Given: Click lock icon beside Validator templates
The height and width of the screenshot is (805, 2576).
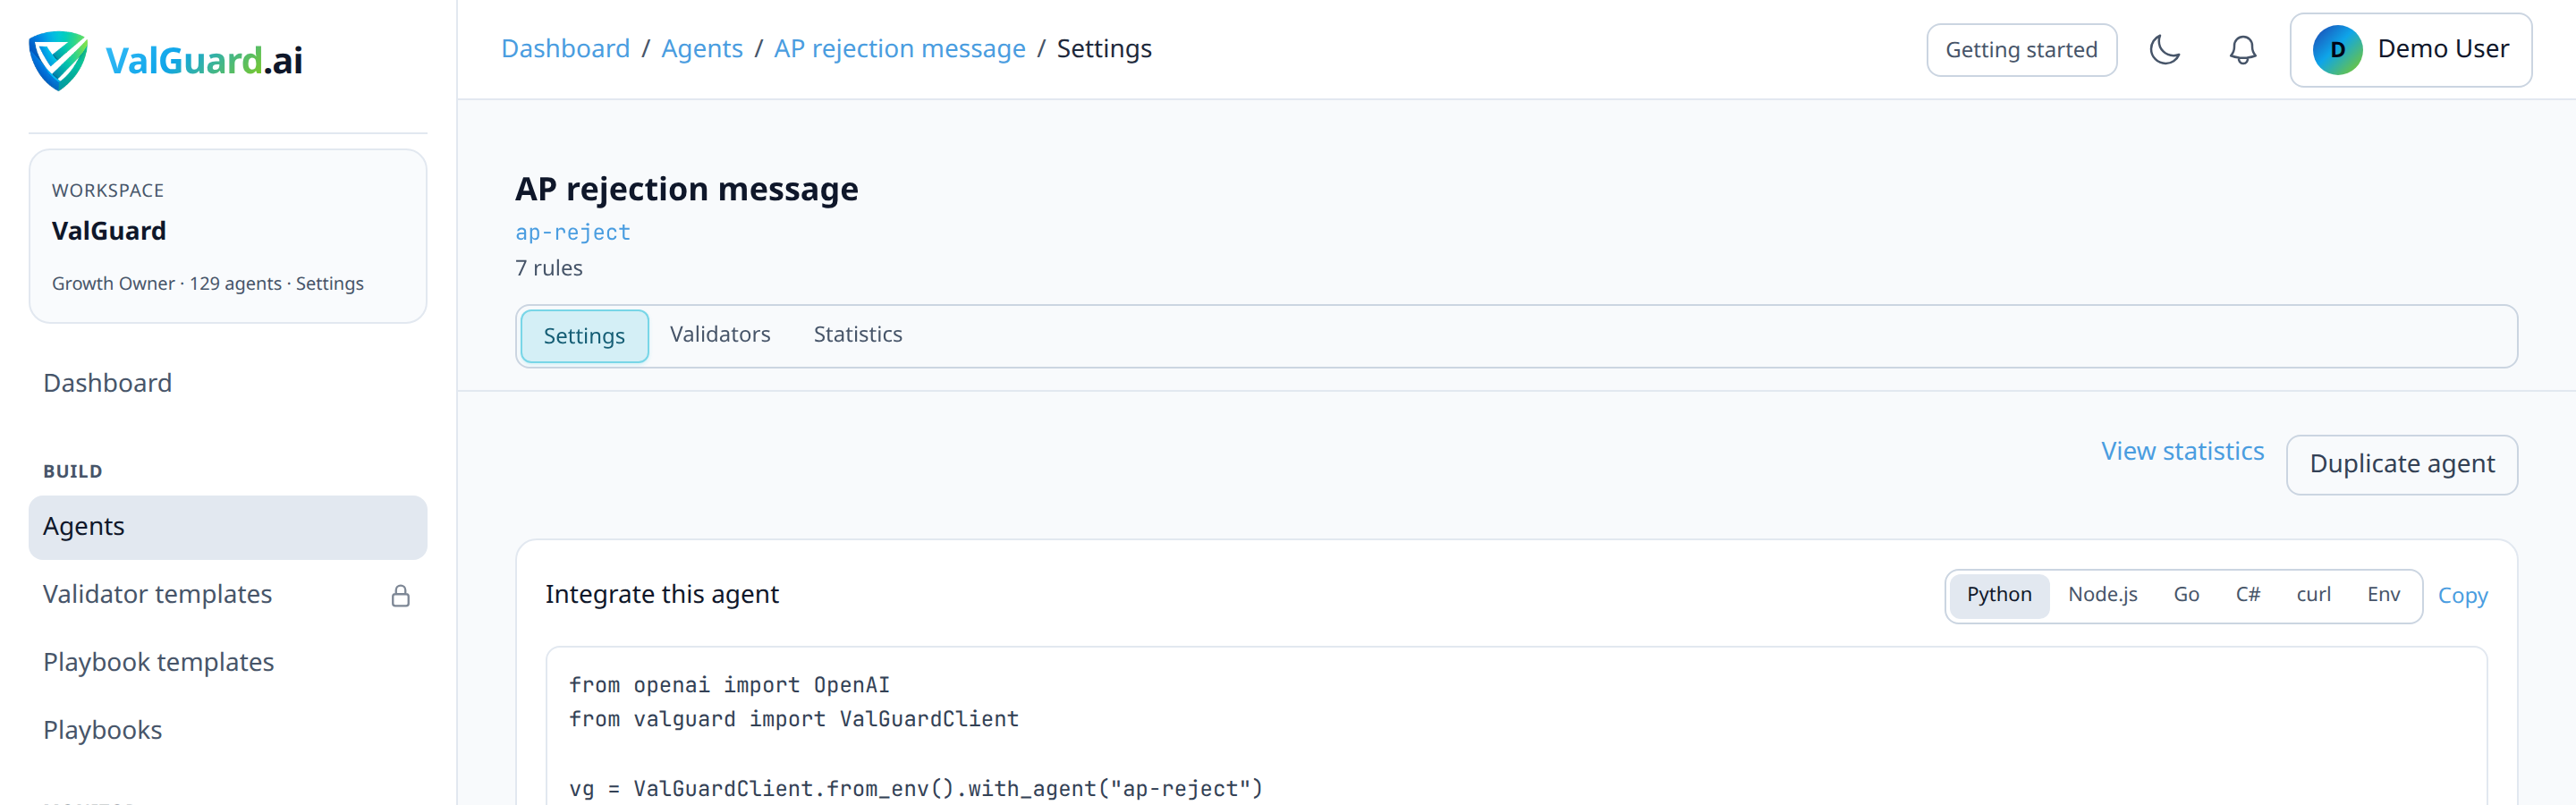Looking at the screenshot, I should point(400,596).
